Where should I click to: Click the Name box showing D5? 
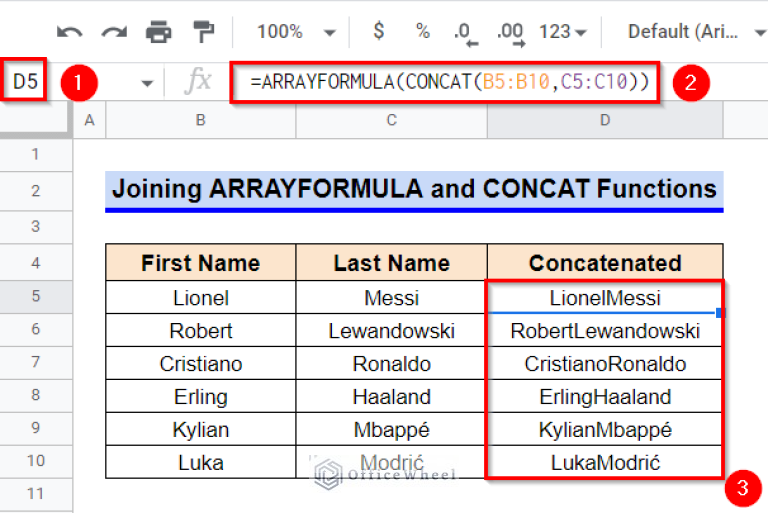pos(27,82)
